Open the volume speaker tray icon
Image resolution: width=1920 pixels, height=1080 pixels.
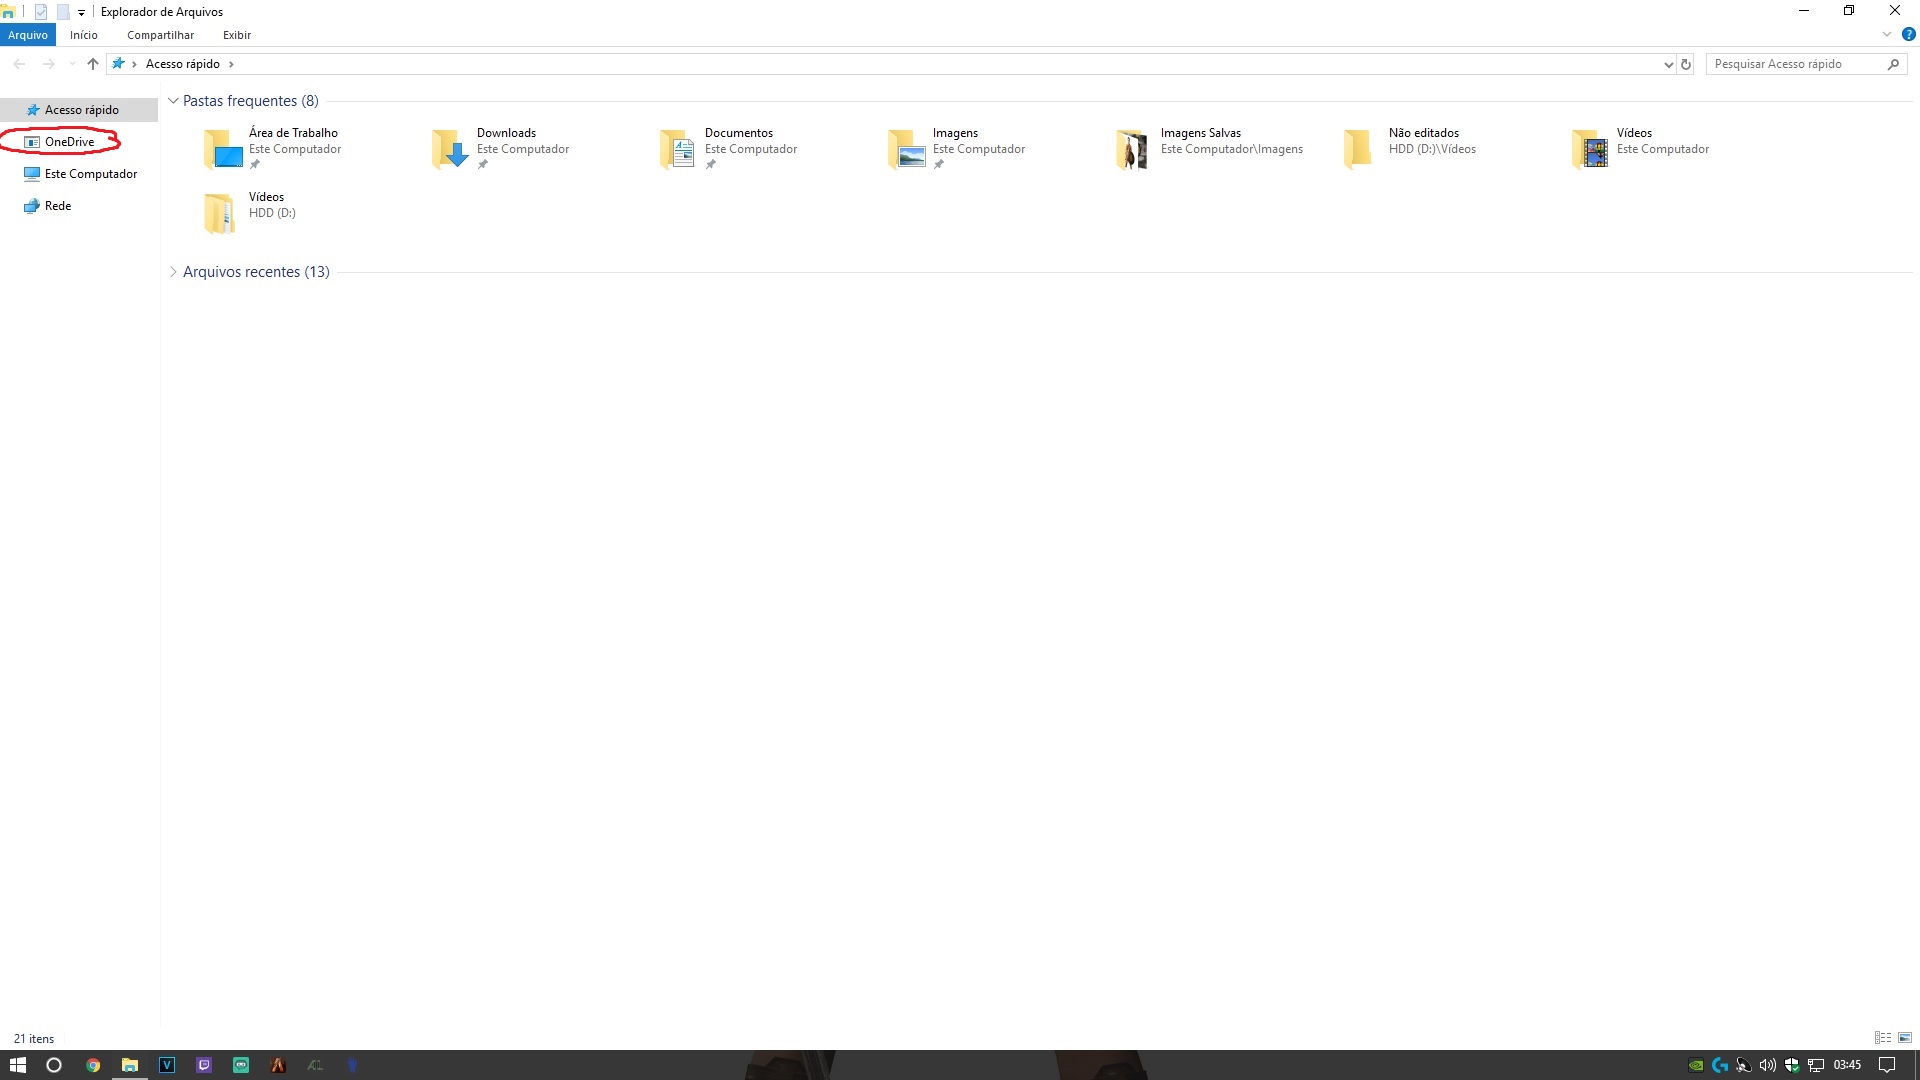point(1768,1065)
